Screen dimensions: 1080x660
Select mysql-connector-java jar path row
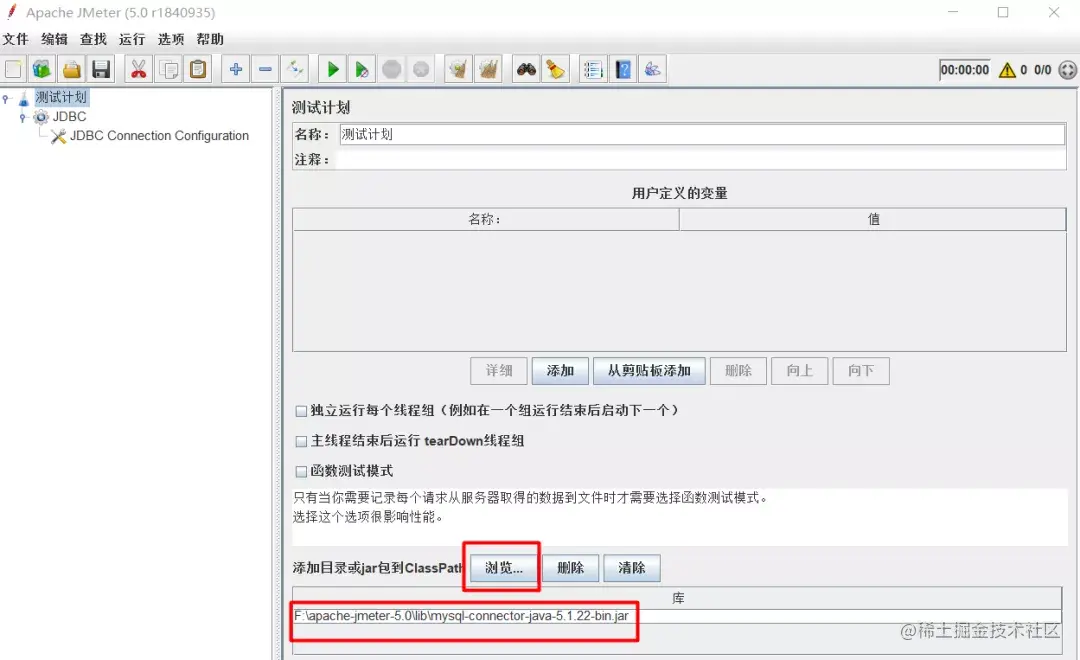tap(677, 616)
